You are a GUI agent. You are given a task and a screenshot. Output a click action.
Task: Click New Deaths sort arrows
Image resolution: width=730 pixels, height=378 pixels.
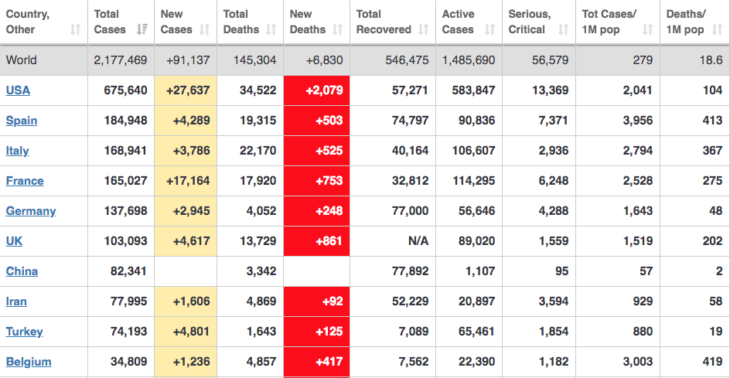coord(338,30)
